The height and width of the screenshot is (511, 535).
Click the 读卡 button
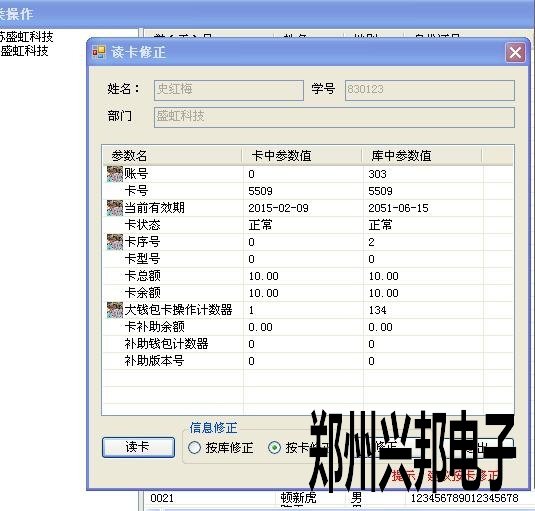coord(138,447)
